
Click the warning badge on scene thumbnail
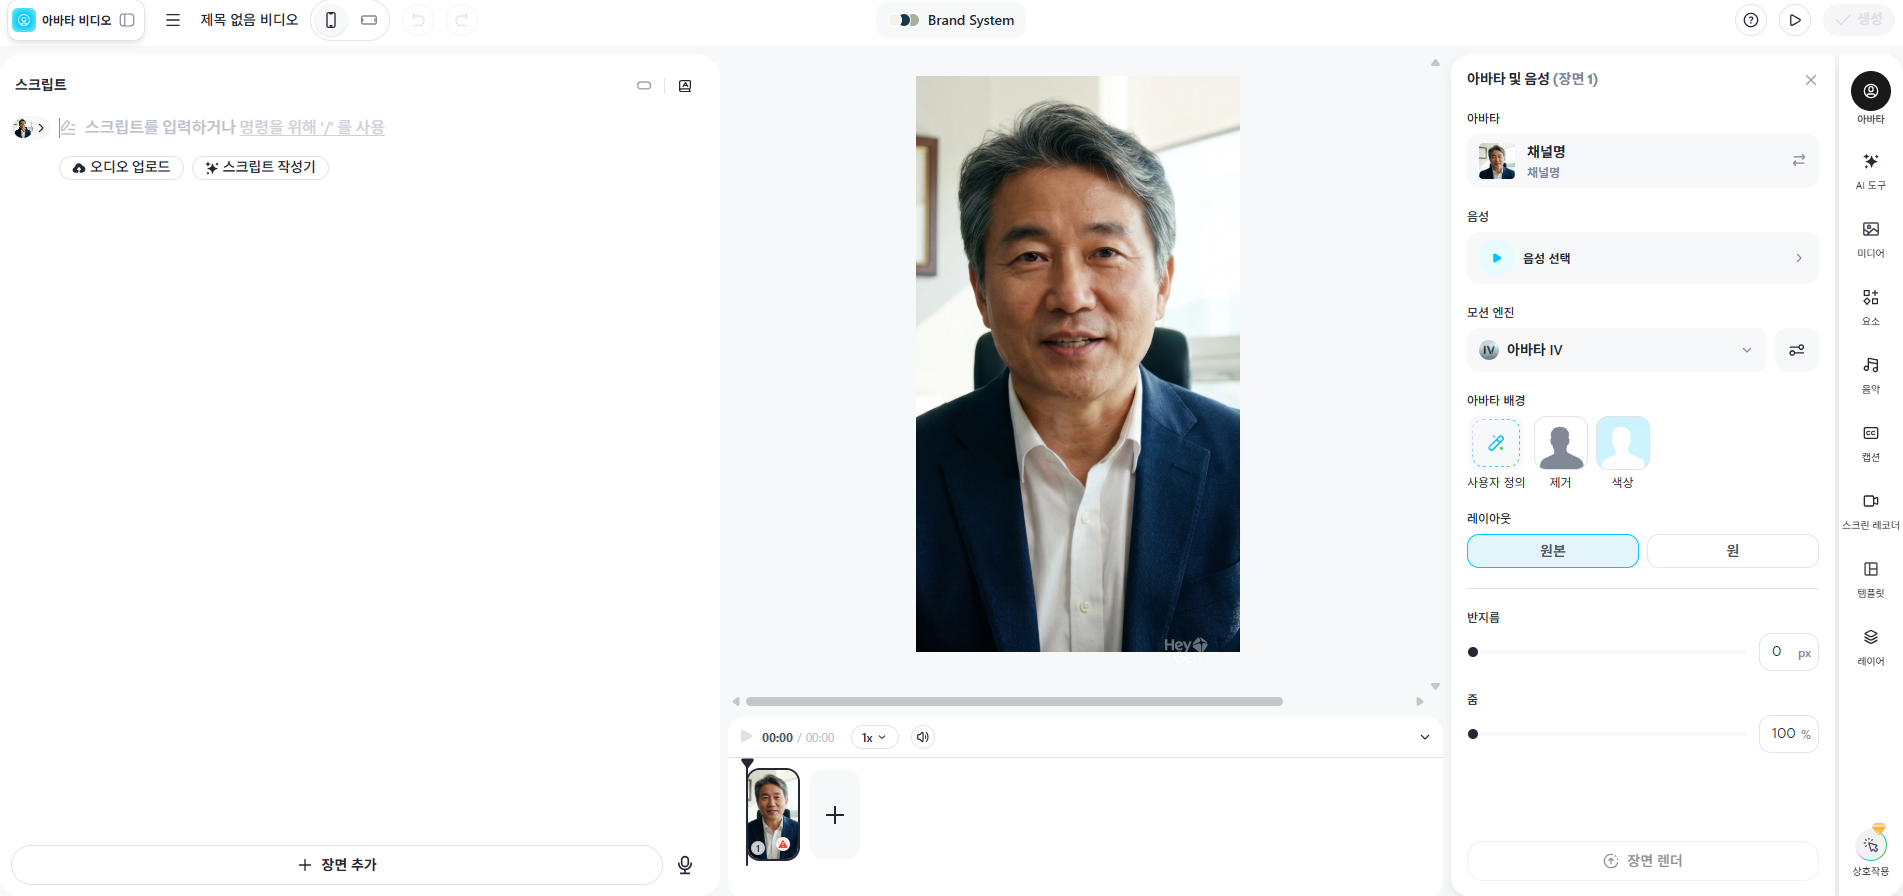(783, 845)
